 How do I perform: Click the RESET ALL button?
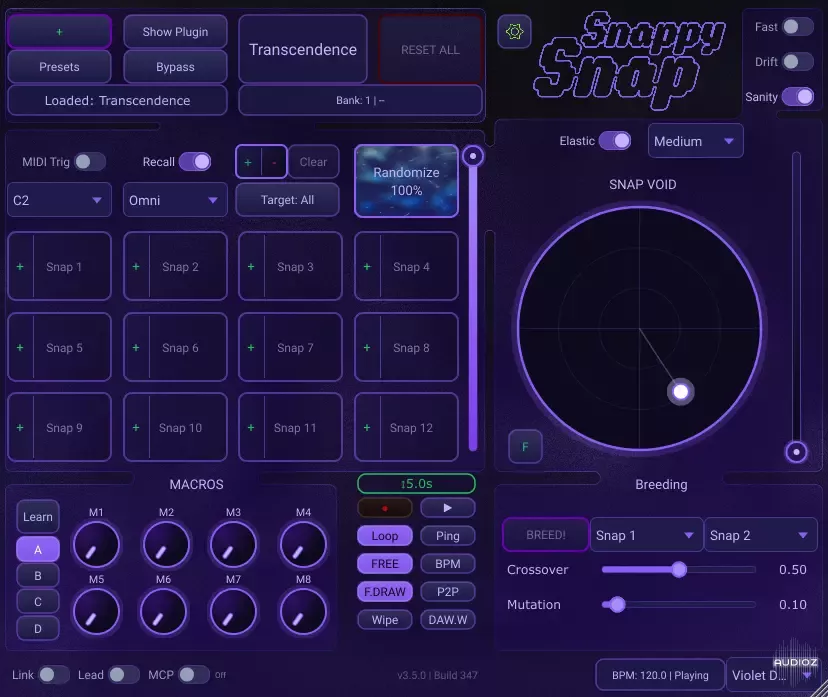click(430, 50)
